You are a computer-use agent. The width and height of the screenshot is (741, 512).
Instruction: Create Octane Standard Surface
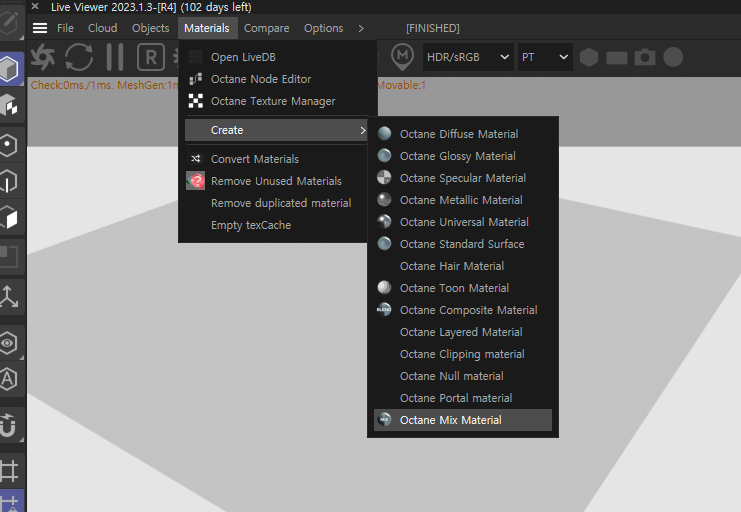463,244
